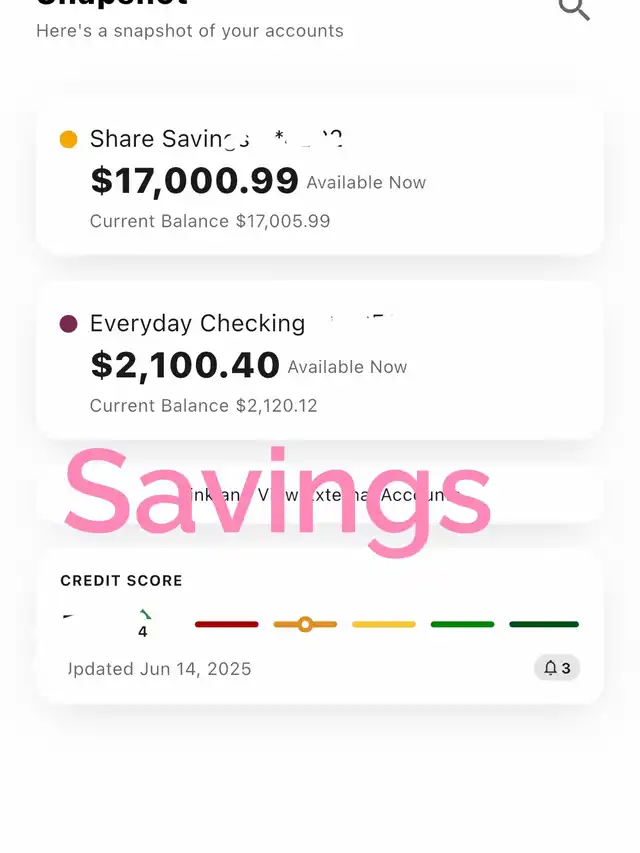The height and width of the screenshot is (853, 640).
Task: Open the credit alerts bell badge
Action: (x=557, y=668)
